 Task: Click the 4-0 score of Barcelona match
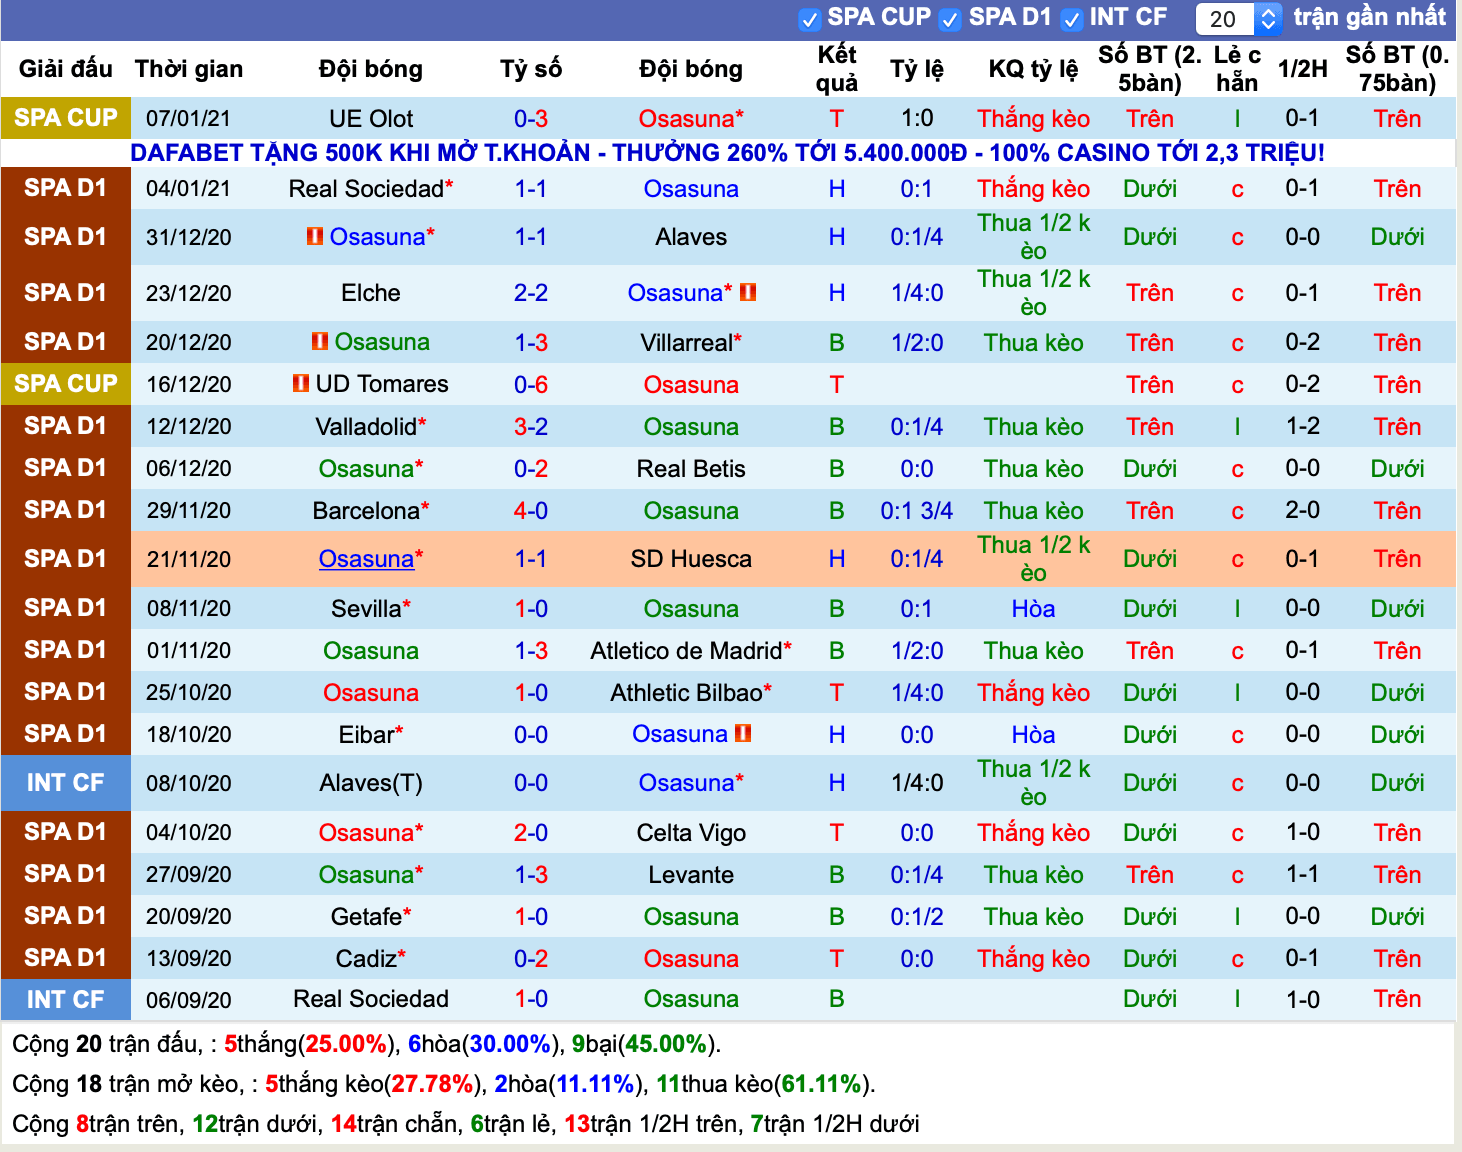click(x=531, y=511)
